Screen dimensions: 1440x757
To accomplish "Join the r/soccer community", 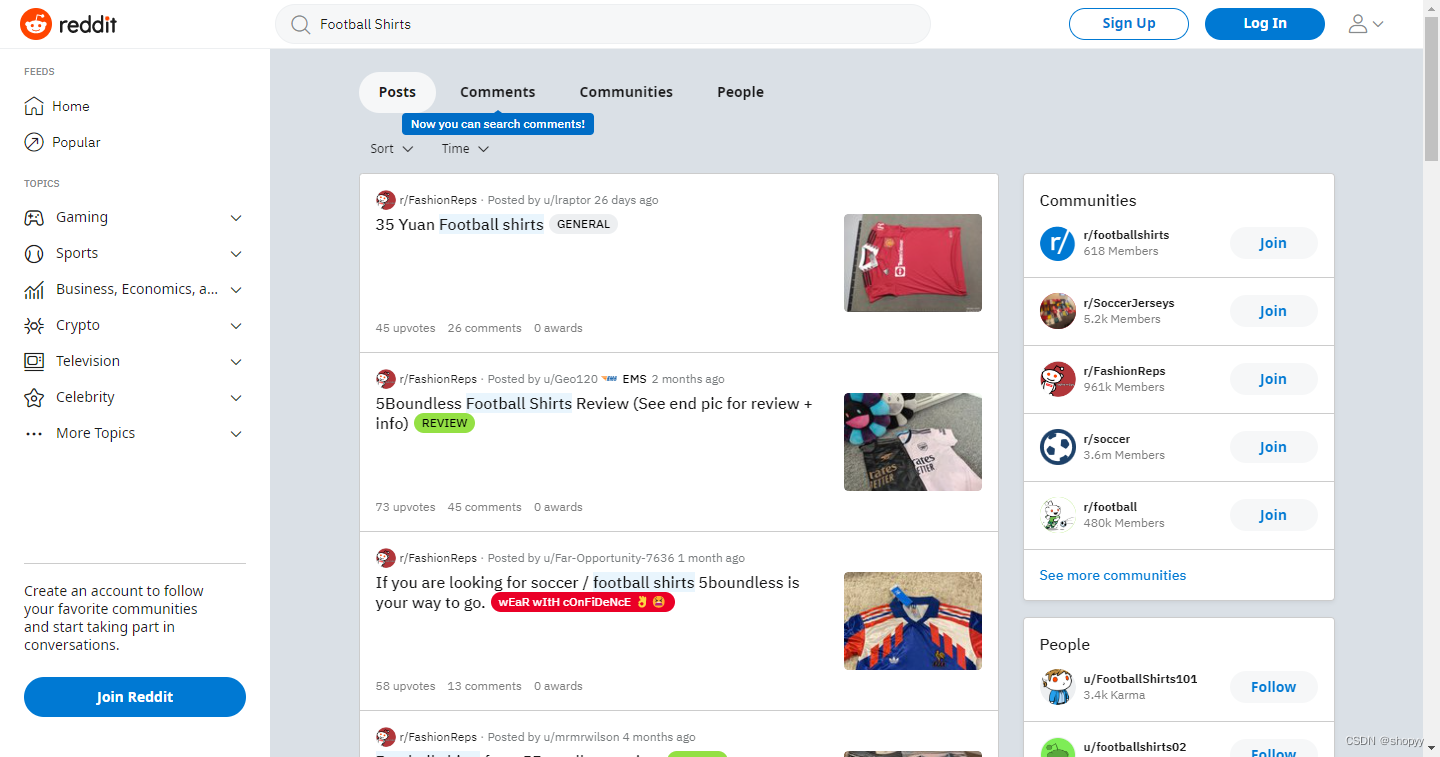I will point(1273,447).
